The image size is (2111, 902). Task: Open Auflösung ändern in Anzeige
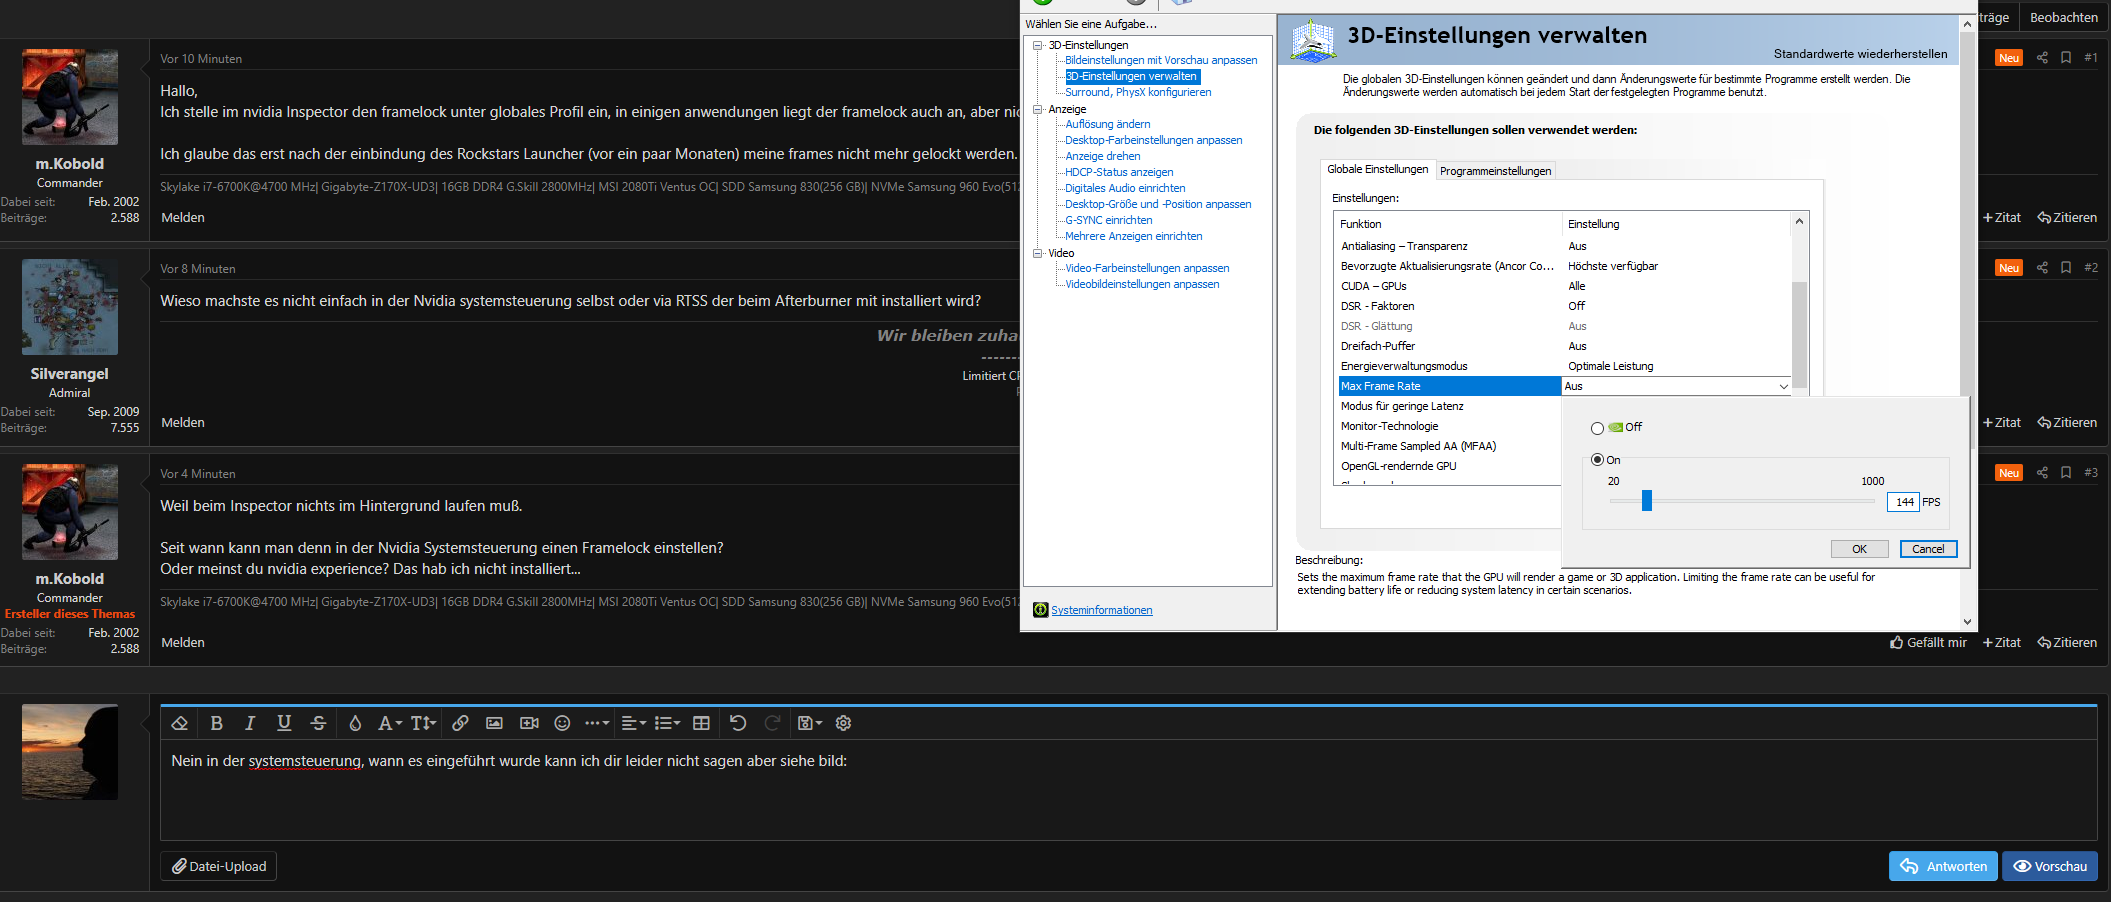[x=1107, y=124]
